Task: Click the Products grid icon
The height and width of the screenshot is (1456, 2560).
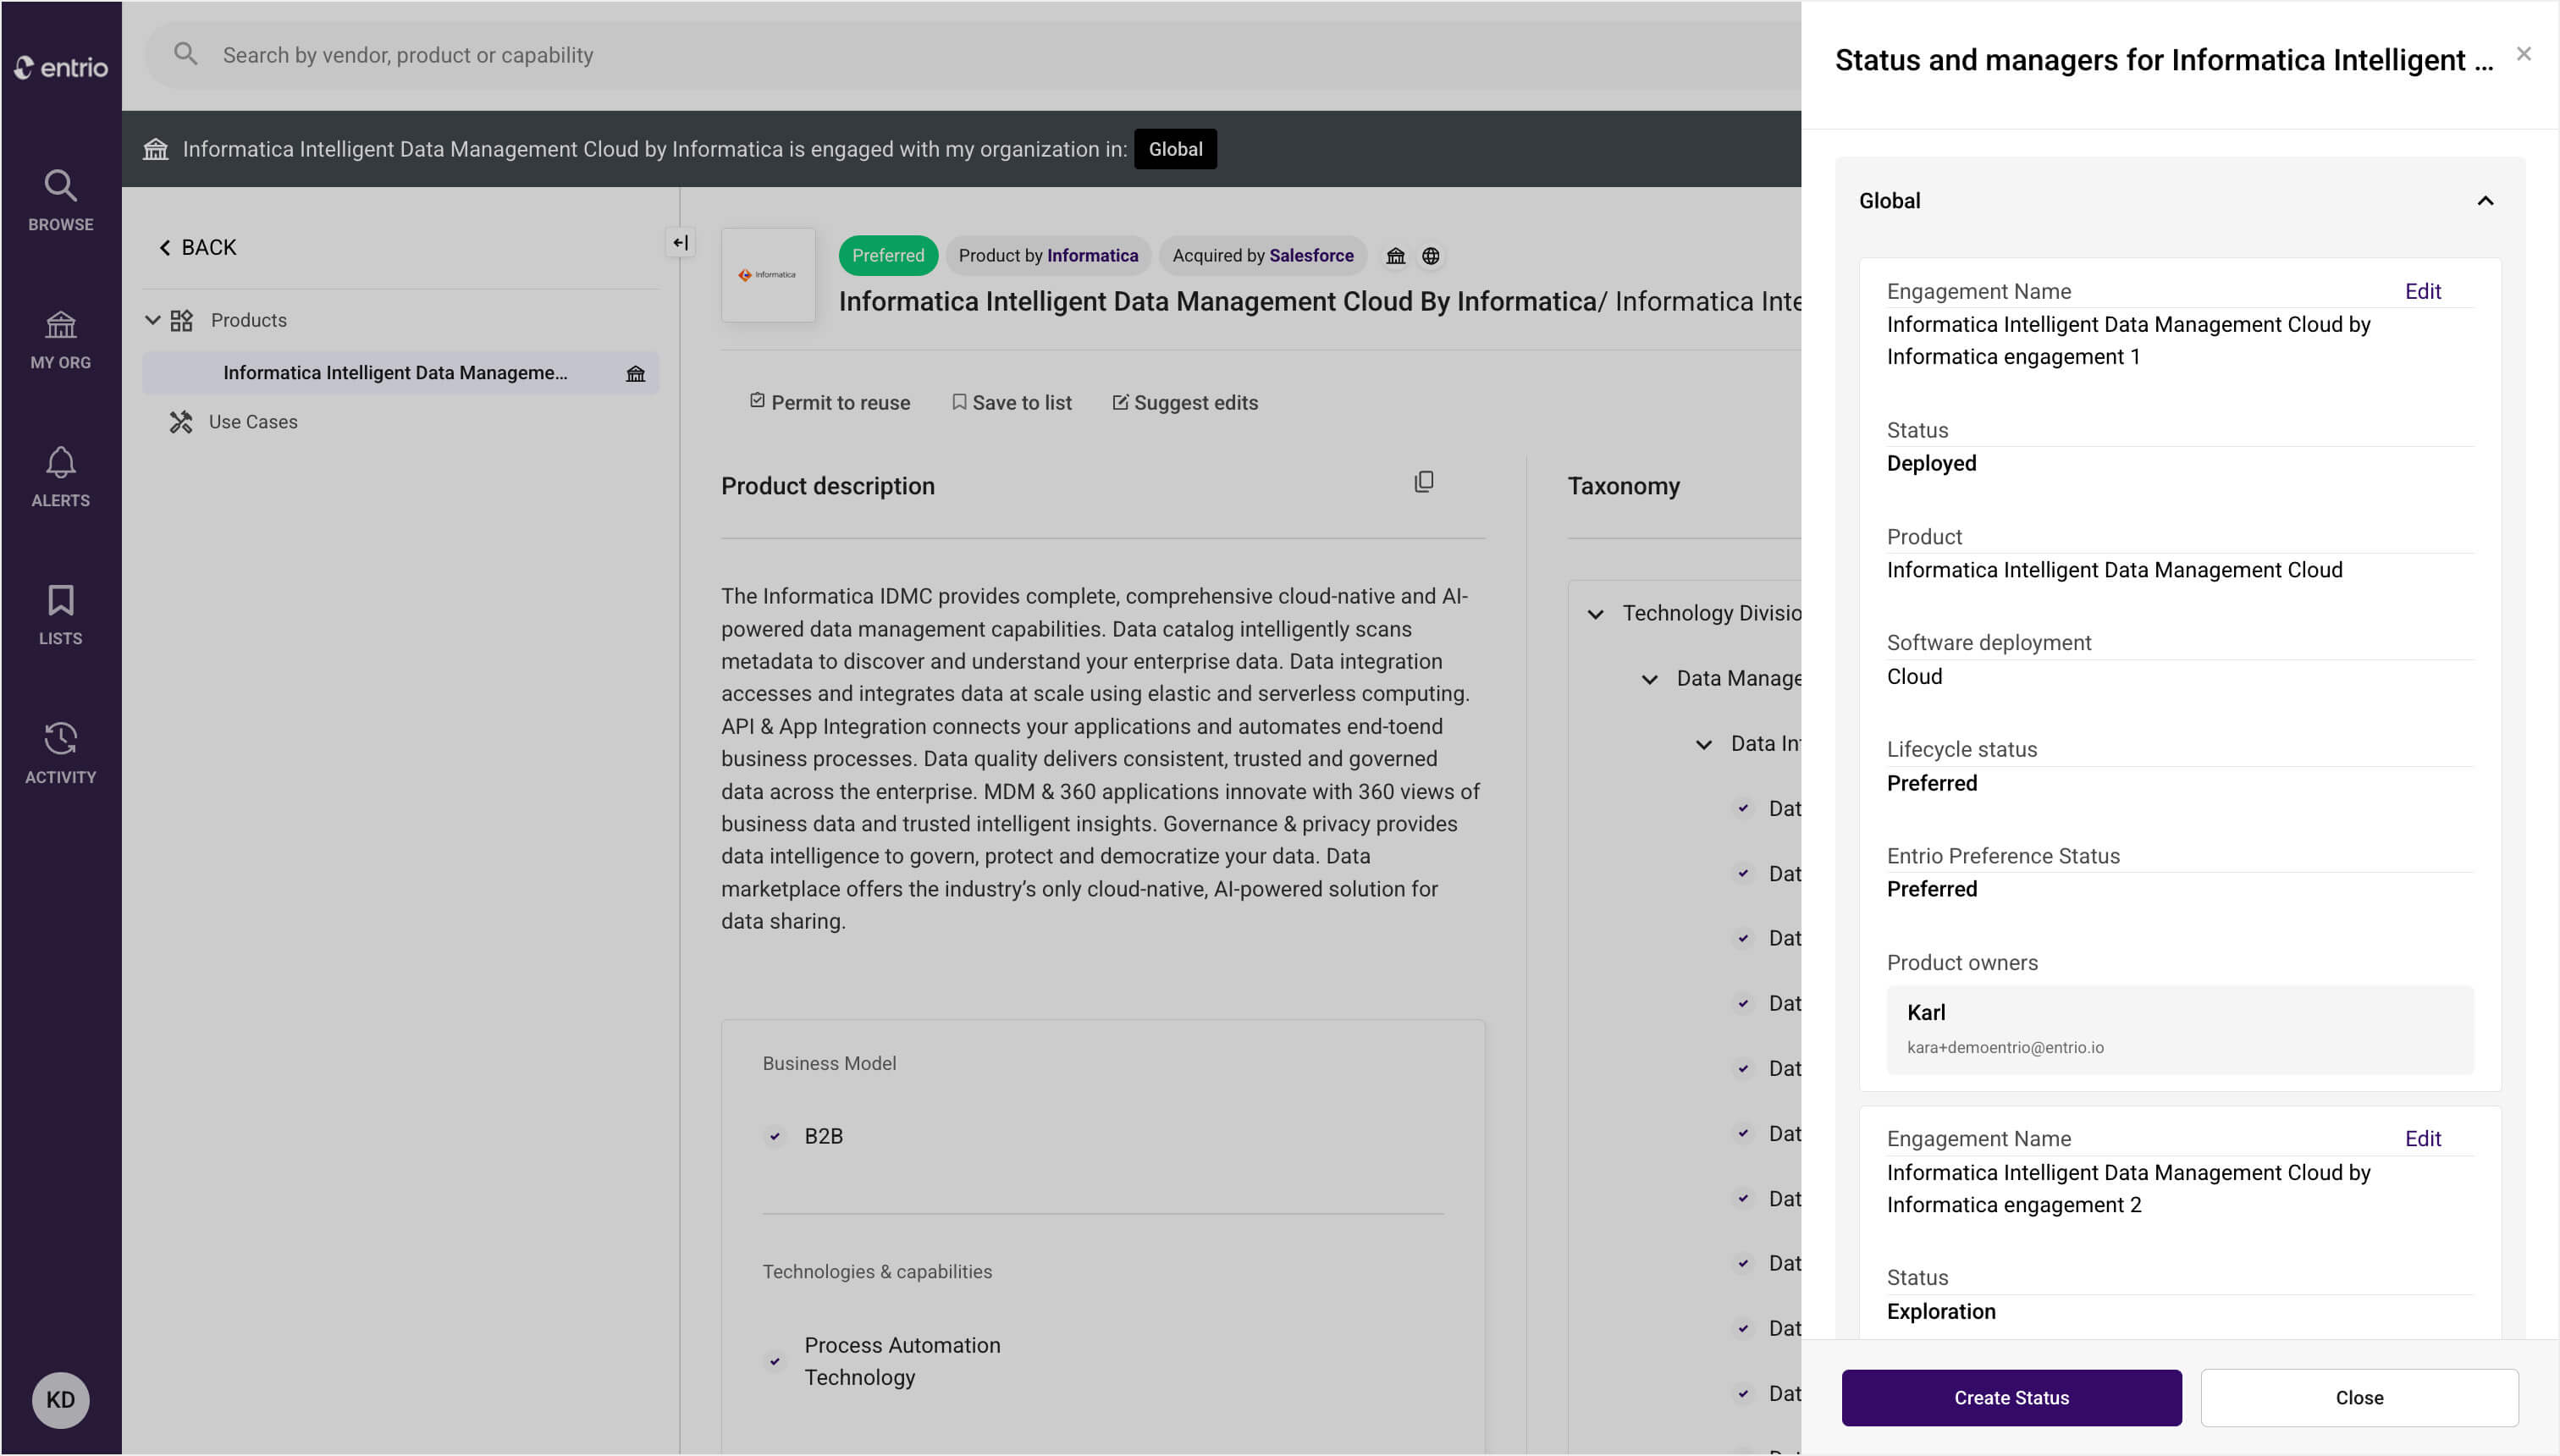Action: [x=181, y=320]
